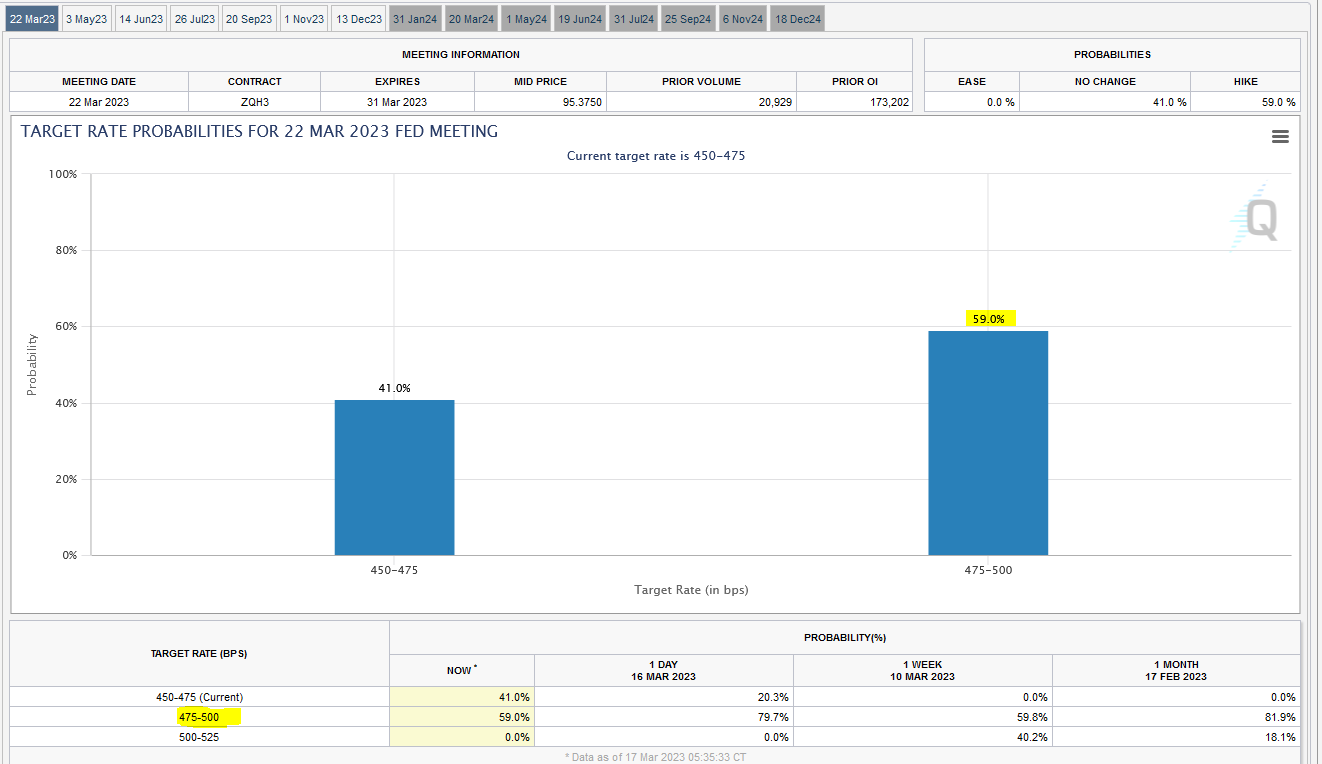
Task: Click the highlighted 59.0% bar label
Action: (990, 319)
